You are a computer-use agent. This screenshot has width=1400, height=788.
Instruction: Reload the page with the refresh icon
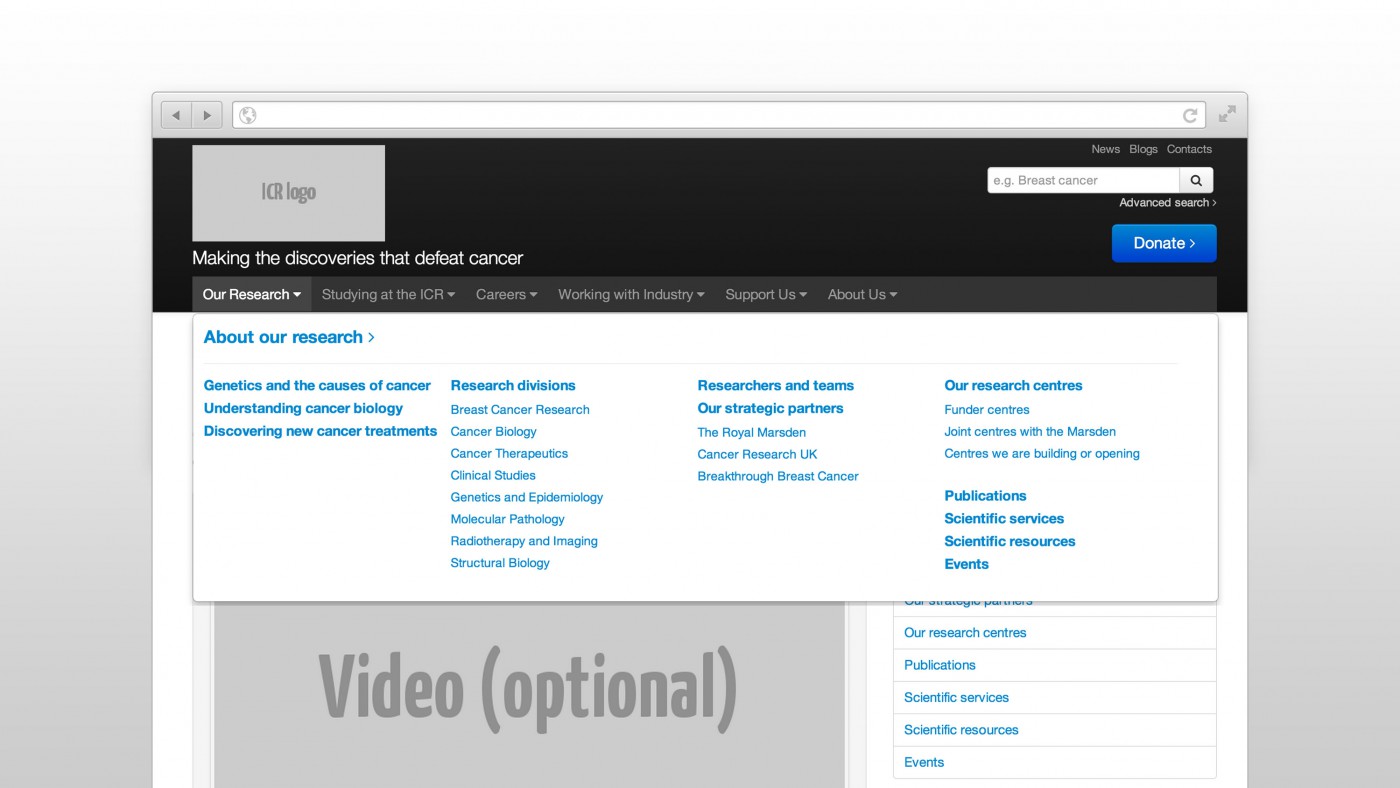pyautogui.click(x=1190, y=115)
